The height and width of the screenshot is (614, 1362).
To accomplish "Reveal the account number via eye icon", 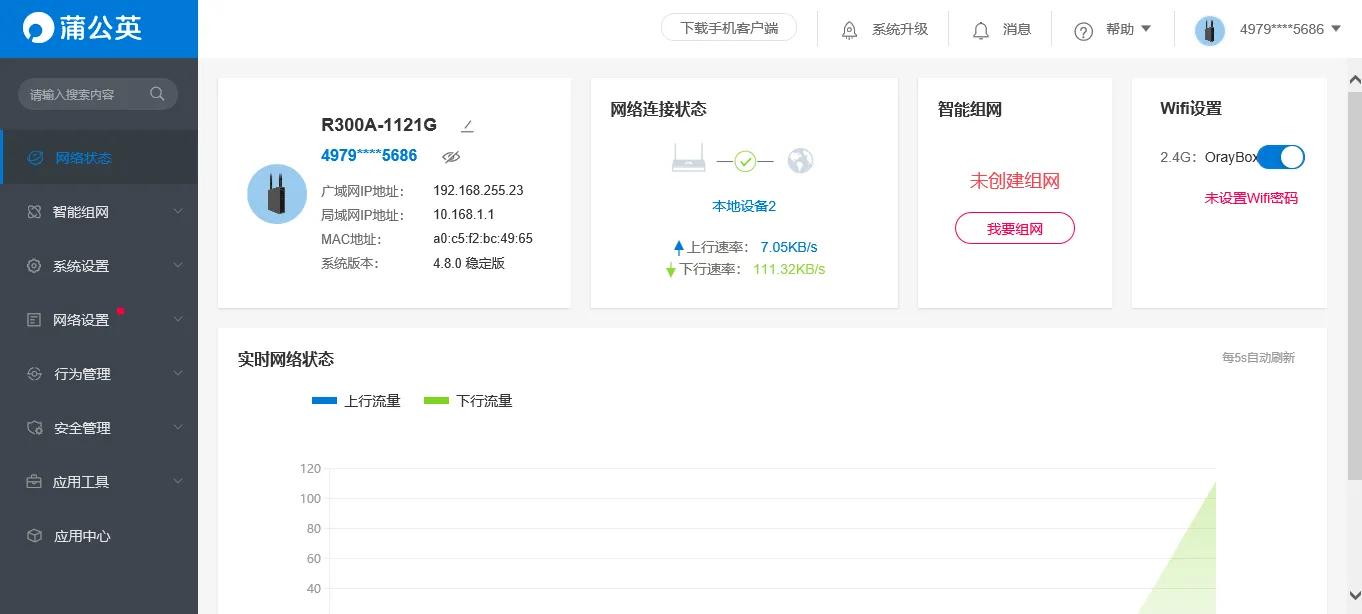I will tap(450, 156).
